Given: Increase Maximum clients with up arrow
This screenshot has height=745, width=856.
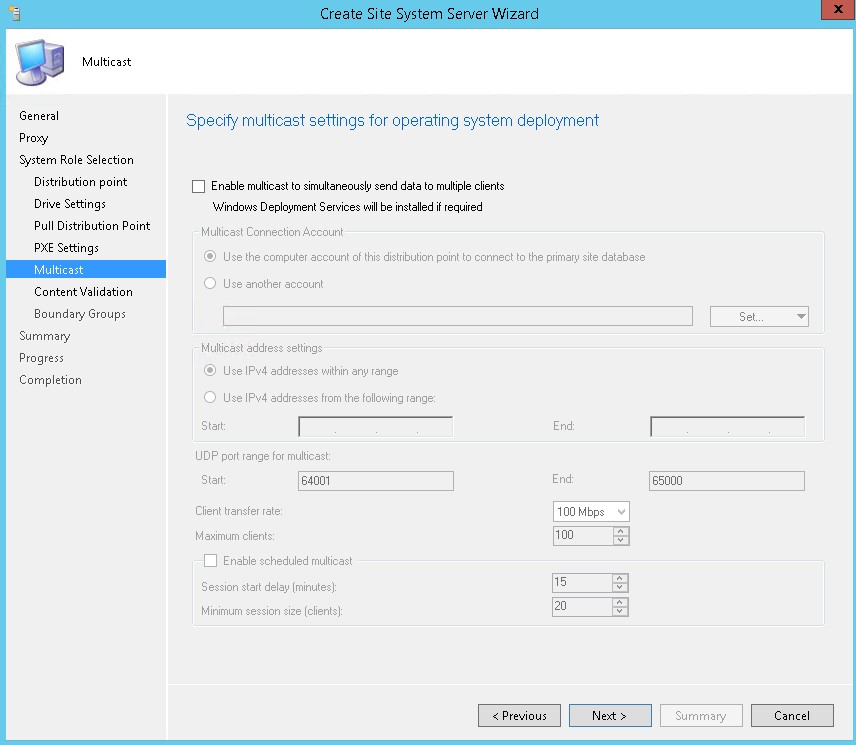Looking at the screenshot, I should (x=621, y=531).
